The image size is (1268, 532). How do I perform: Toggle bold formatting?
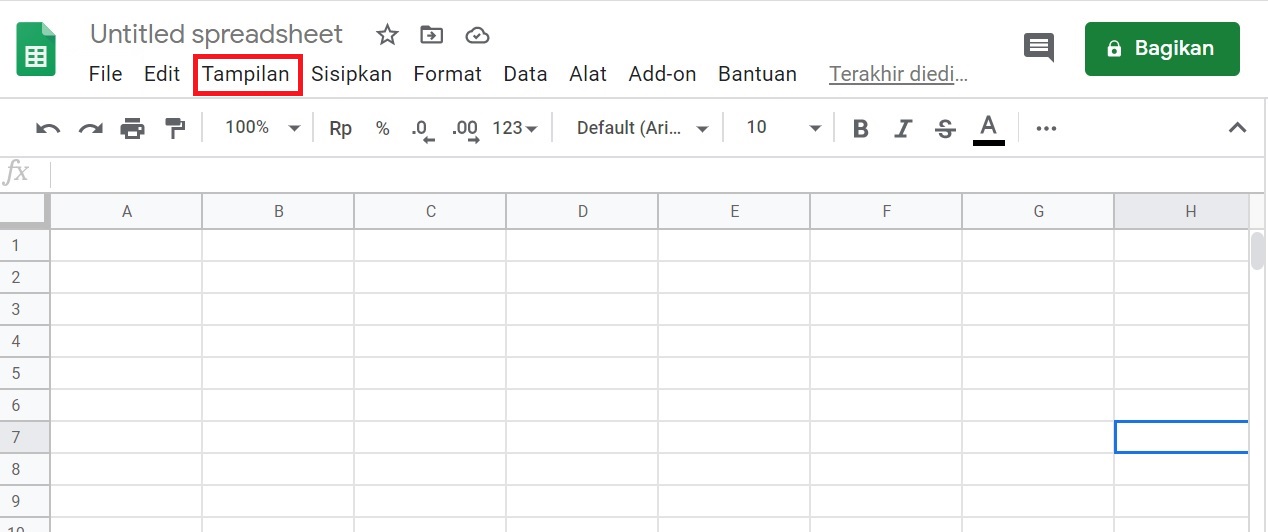coord(860,128)
